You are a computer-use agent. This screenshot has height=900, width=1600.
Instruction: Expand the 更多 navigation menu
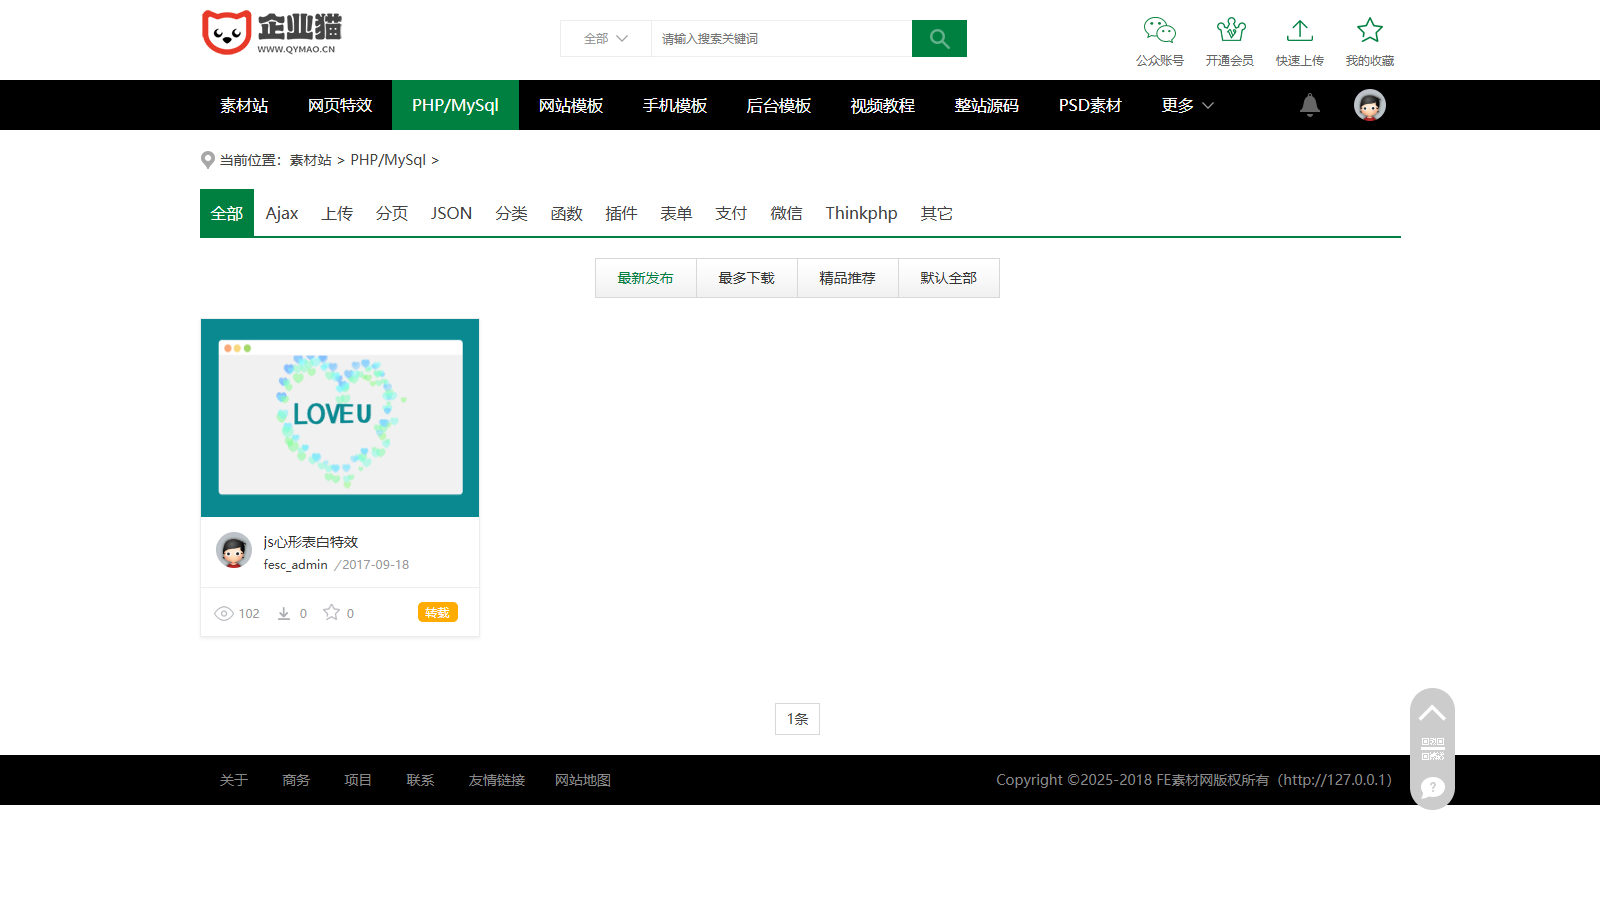pos(1186,104)
